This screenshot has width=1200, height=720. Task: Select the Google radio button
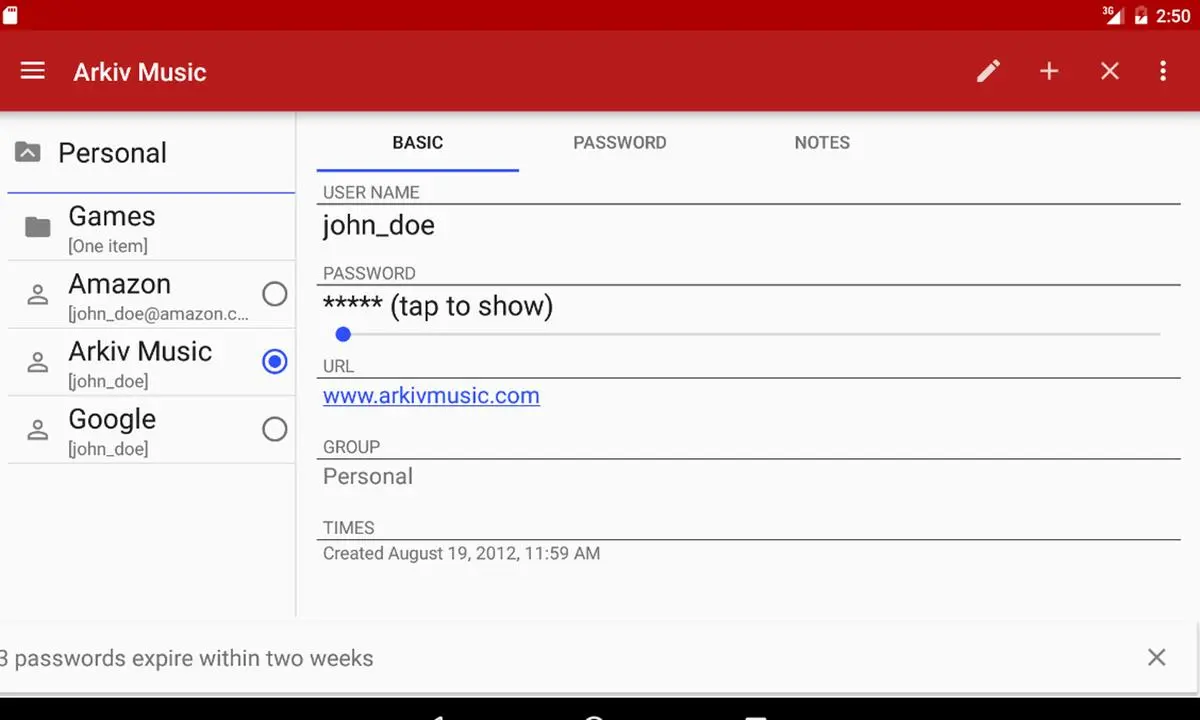(274, 429)
